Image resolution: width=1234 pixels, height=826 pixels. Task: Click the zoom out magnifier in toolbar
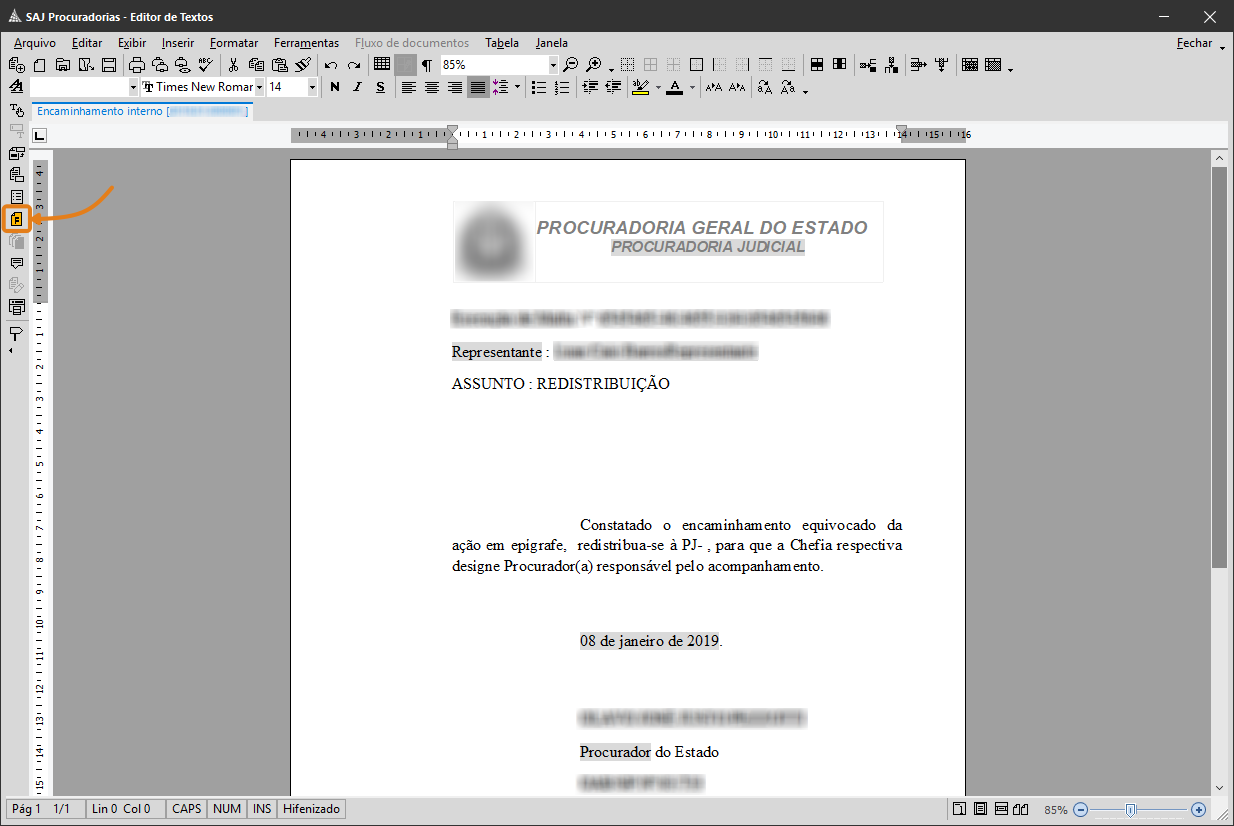[x=571, y=65]
